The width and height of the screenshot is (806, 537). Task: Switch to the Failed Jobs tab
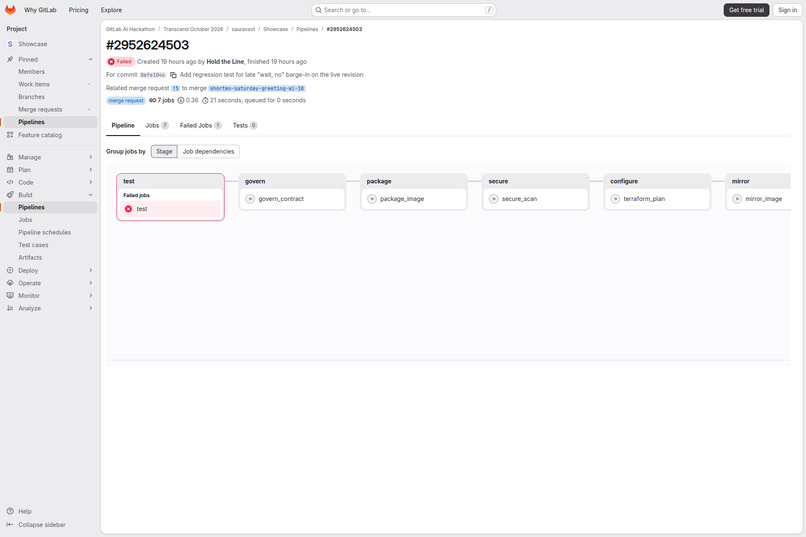click(x=200, y=125)
